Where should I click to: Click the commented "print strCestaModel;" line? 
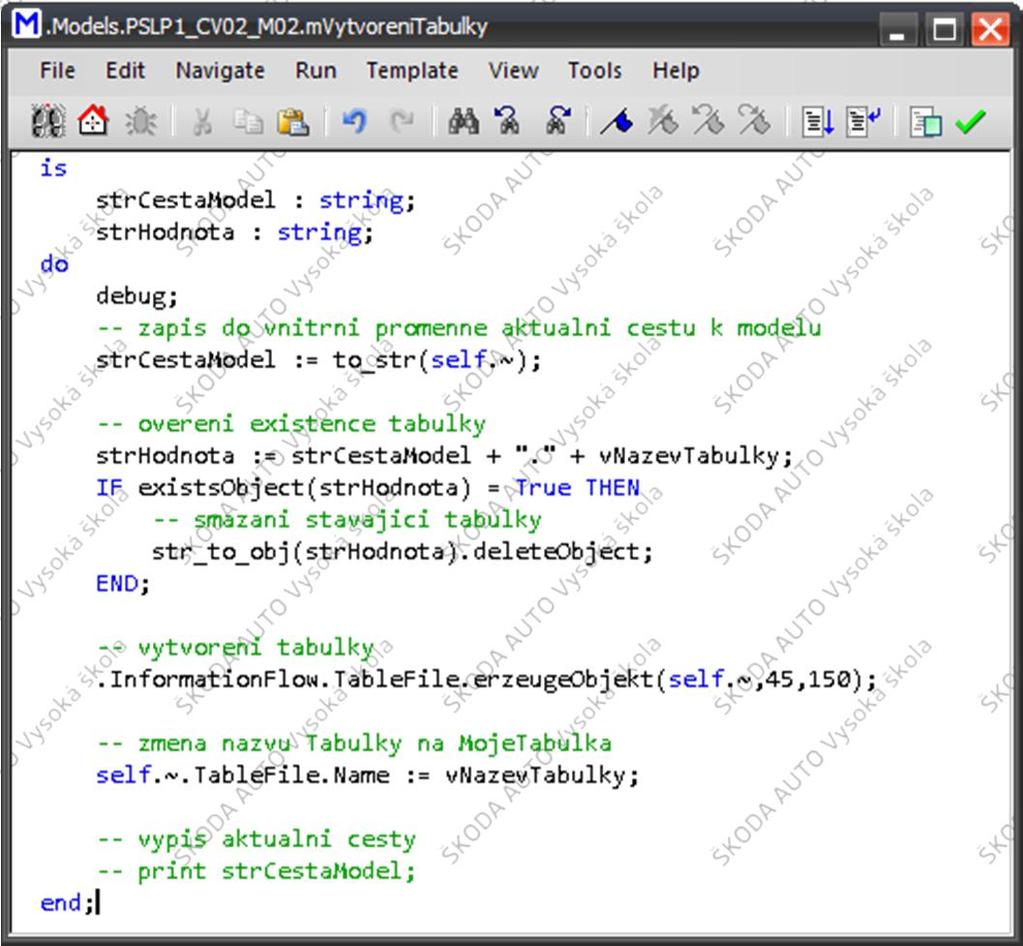(256, 871)
